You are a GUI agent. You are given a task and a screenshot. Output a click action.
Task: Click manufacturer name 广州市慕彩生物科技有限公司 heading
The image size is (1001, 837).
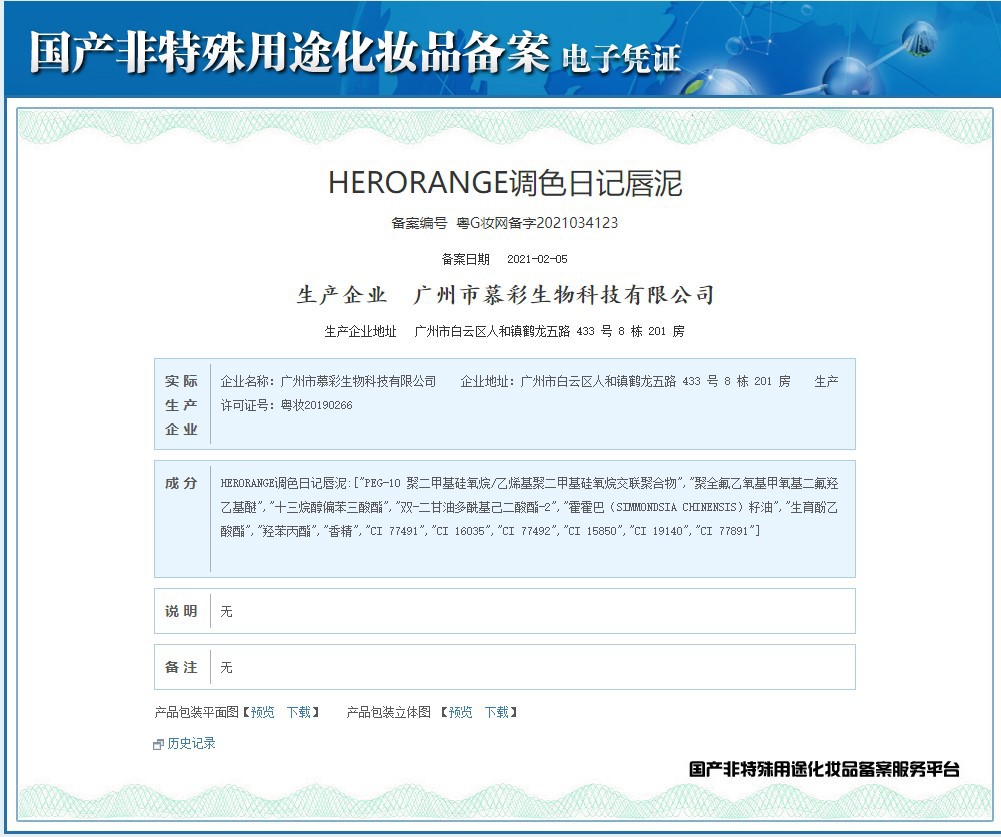click(x=564, y=295)
